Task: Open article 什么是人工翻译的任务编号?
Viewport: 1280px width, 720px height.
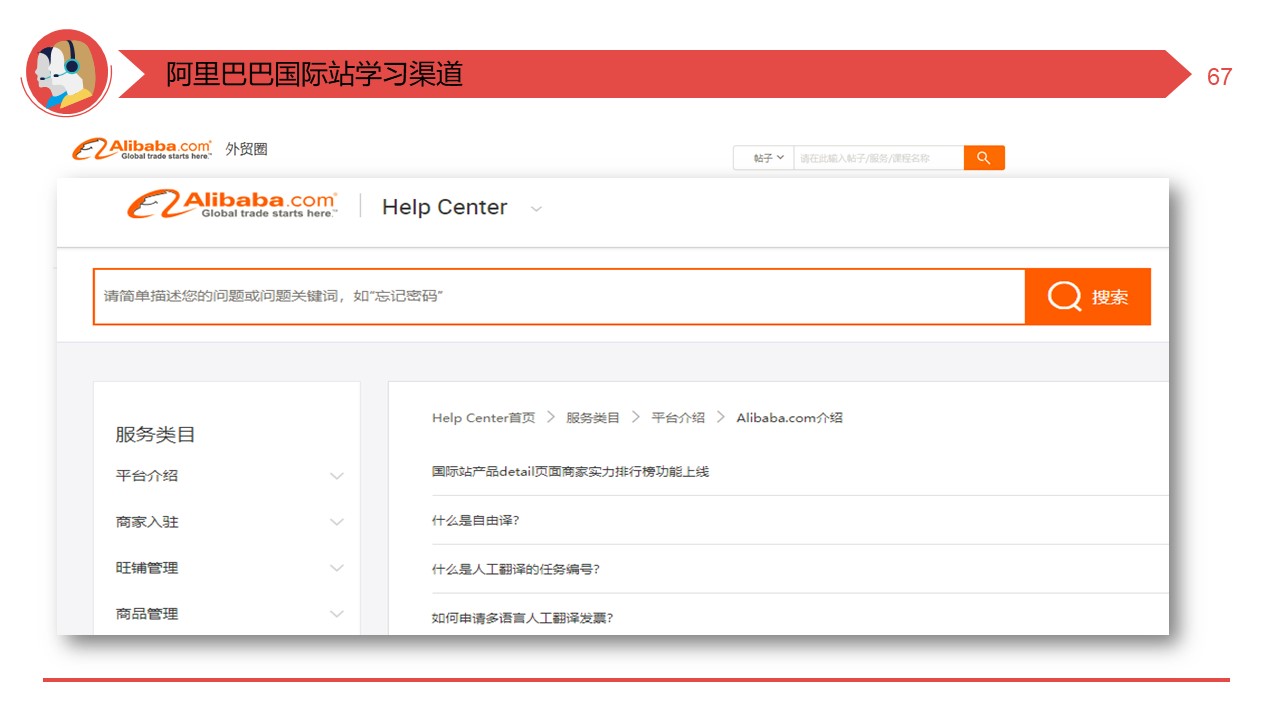Action: click(x=516, y=570)
